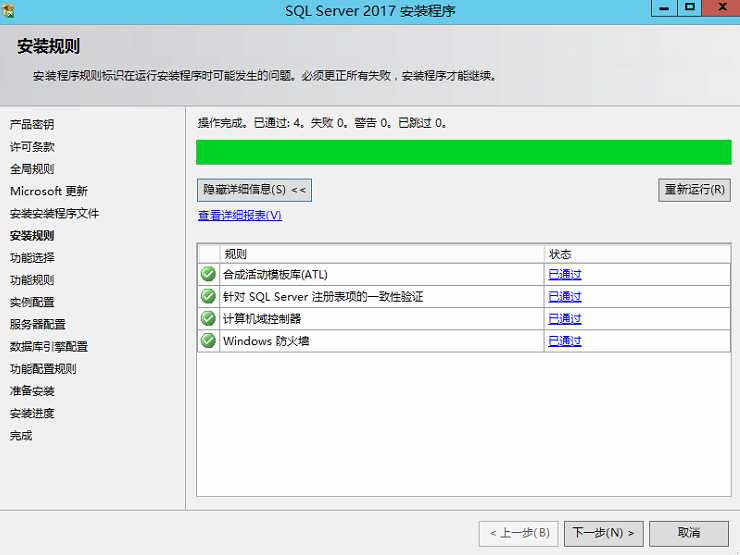Close the SQL Server 2017 setup window

click(x=722, y=8)
